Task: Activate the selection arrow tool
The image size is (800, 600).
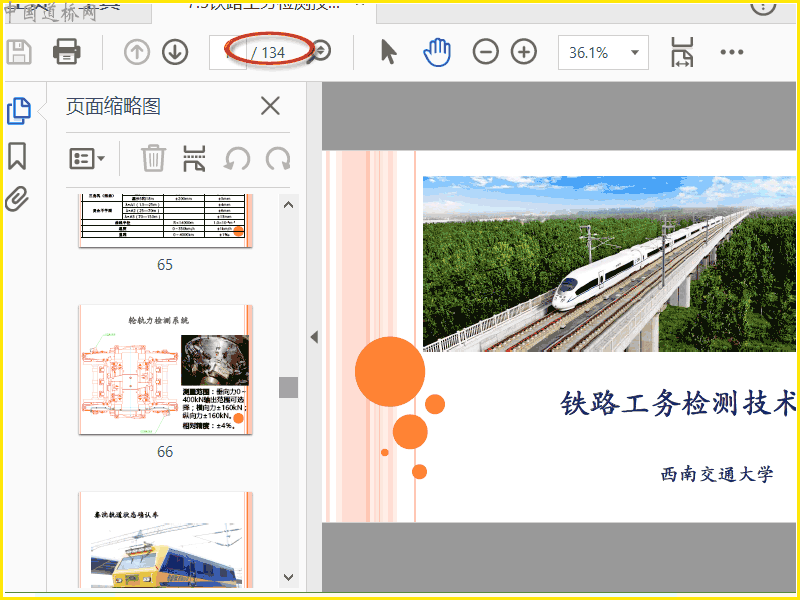Action: (388, 52)
